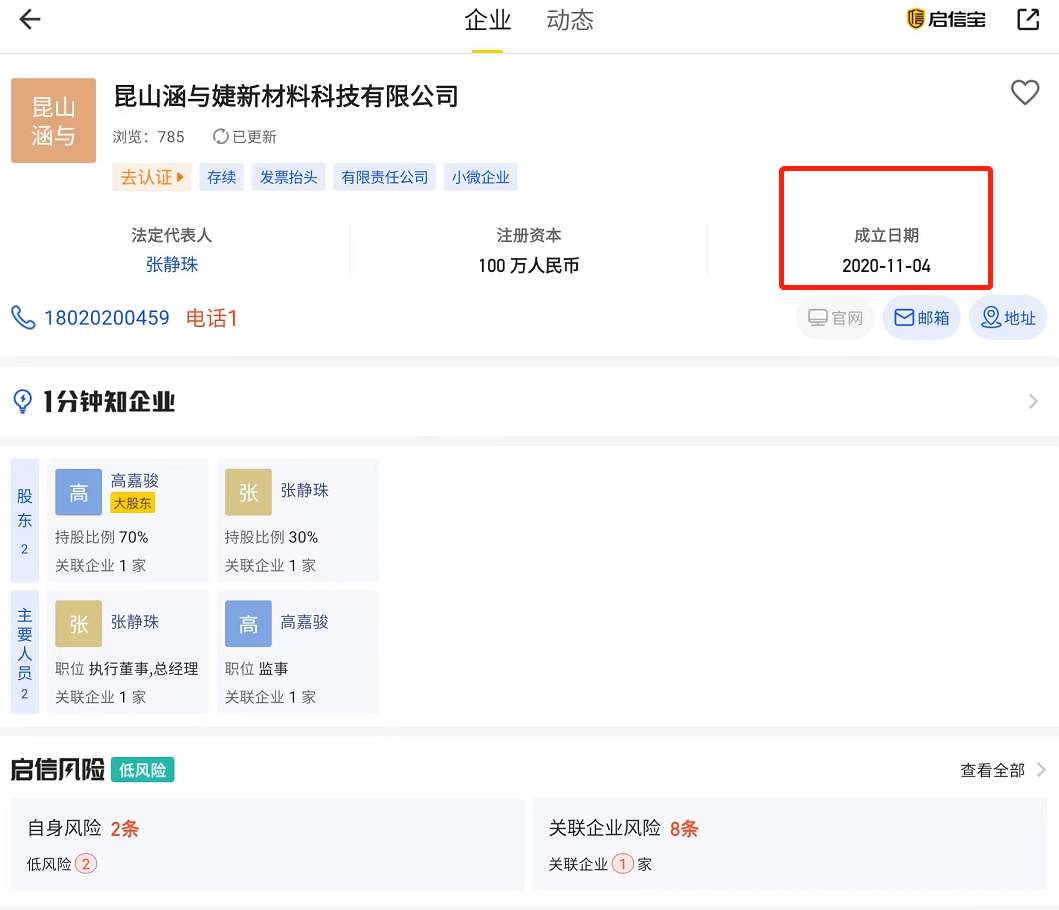The width and height of the screenshot is (1059, 910).
Task: Expand the 1分钟知企业 chevron
Action: (x=1033, y=401)
